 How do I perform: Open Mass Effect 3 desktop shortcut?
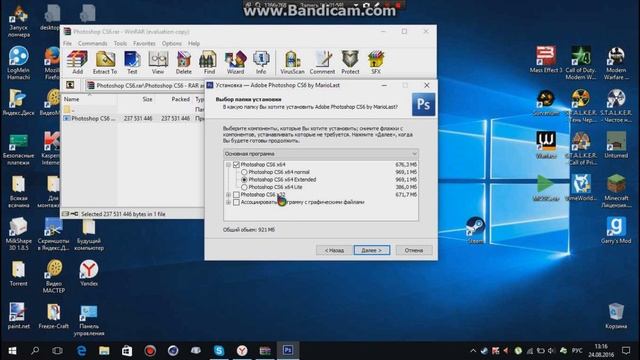point(546,60)
